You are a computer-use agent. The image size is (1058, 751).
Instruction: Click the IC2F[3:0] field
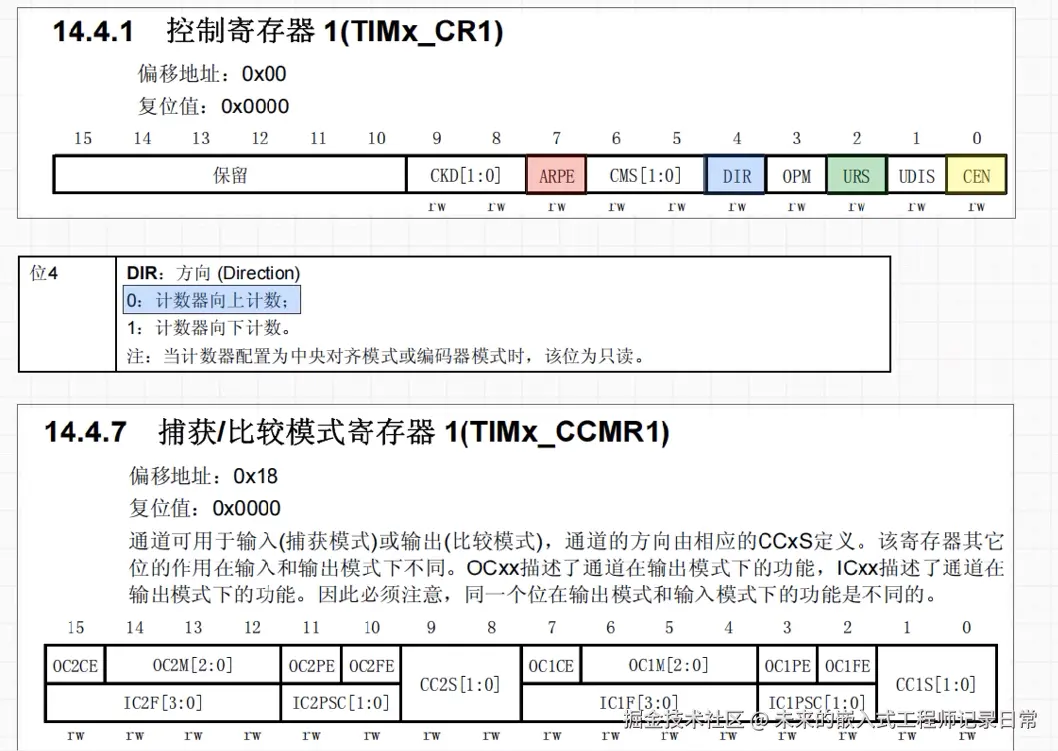tap(163, 703)
